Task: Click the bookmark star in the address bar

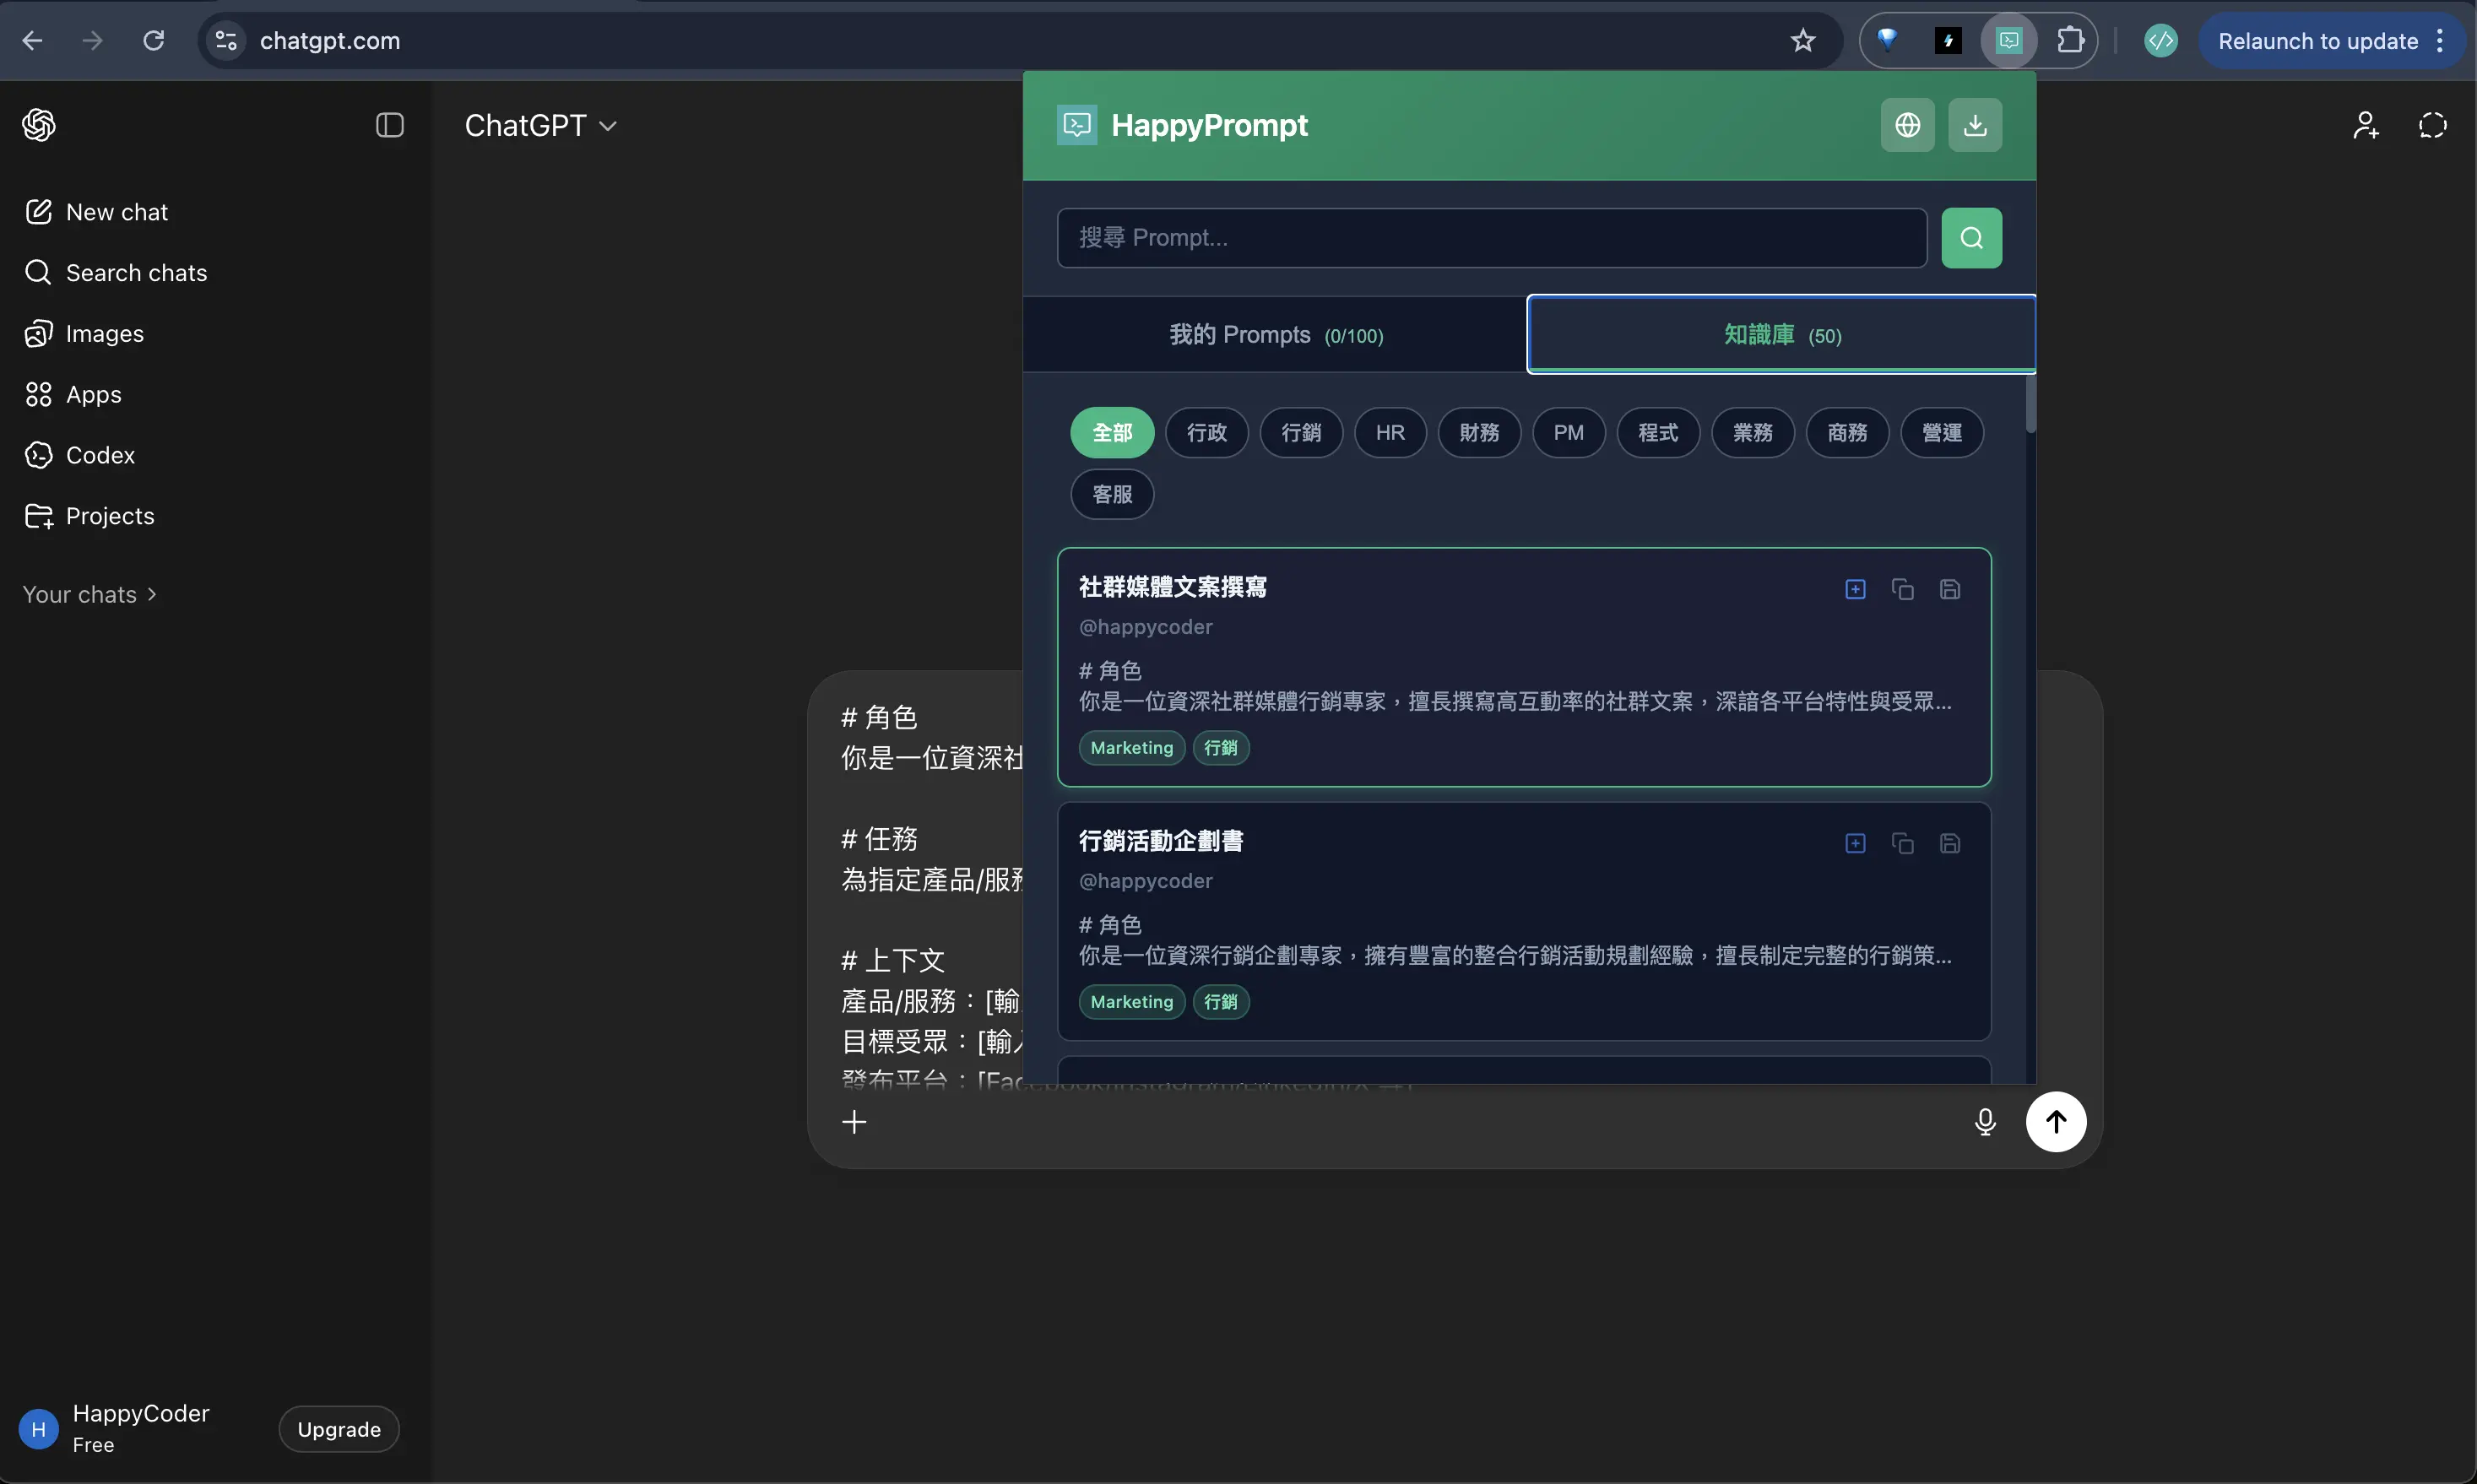Action: [1803, 40]
